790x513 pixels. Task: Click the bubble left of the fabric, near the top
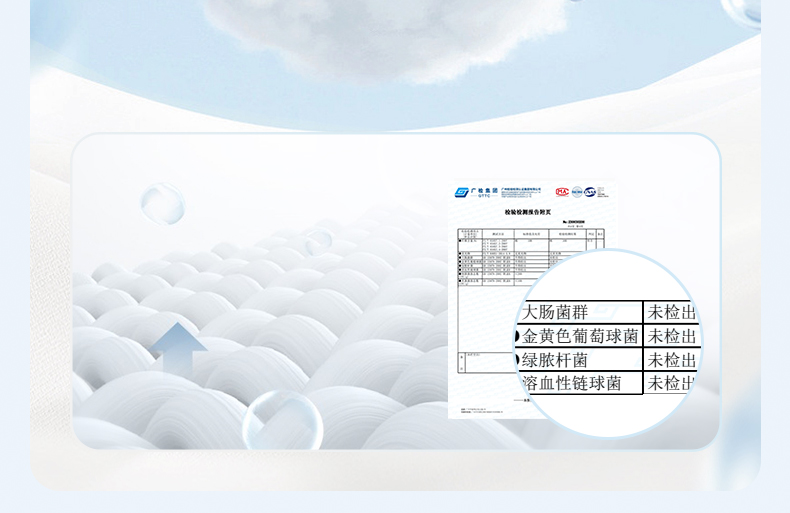click(x=162, y=203)
